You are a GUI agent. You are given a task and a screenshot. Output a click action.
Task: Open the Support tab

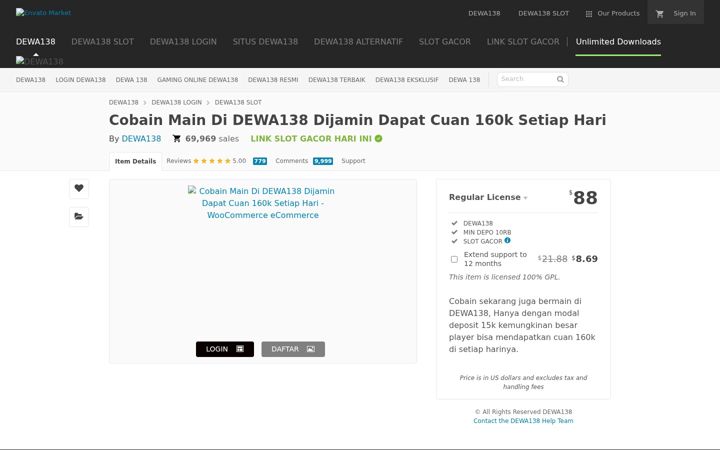click(x=353, y=161)
